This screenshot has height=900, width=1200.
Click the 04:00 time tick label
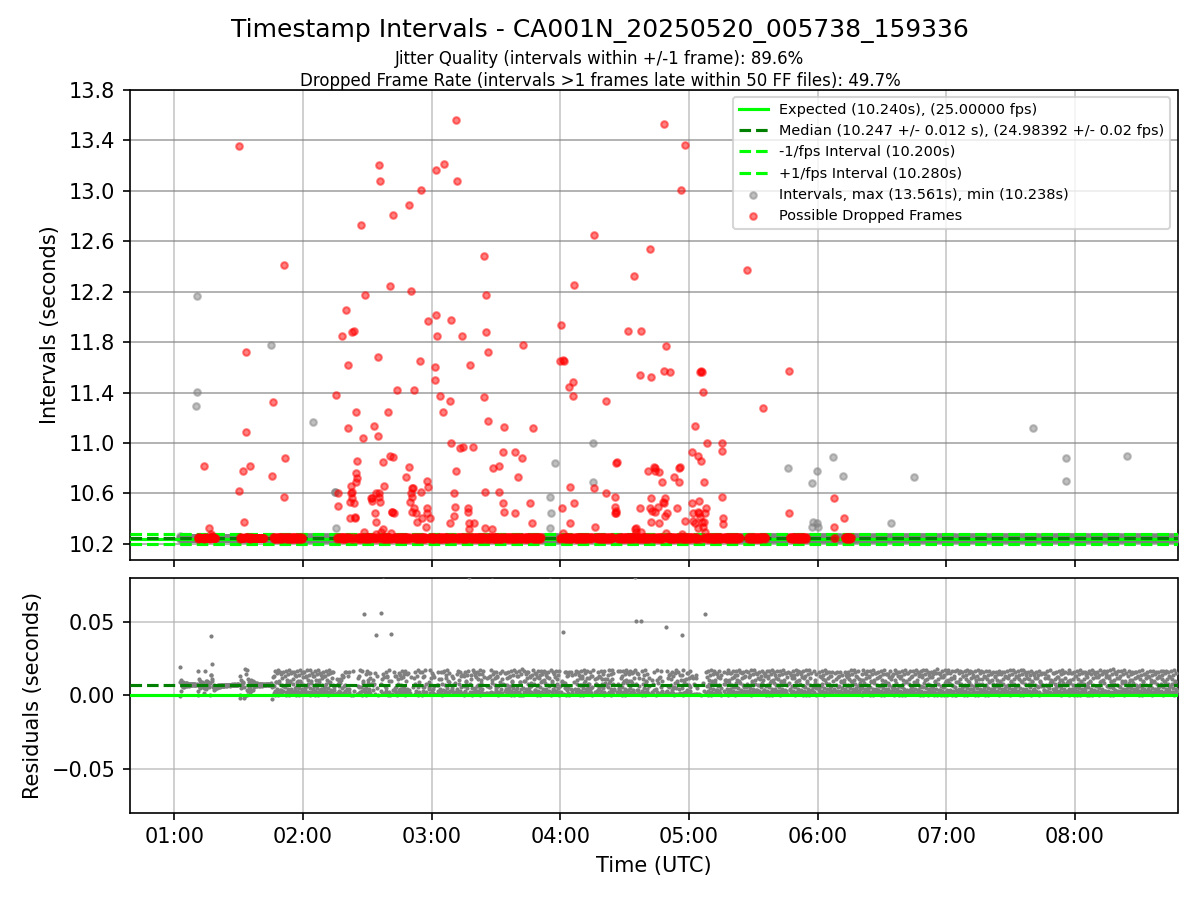pyautogui.click(x=560, y=836)
